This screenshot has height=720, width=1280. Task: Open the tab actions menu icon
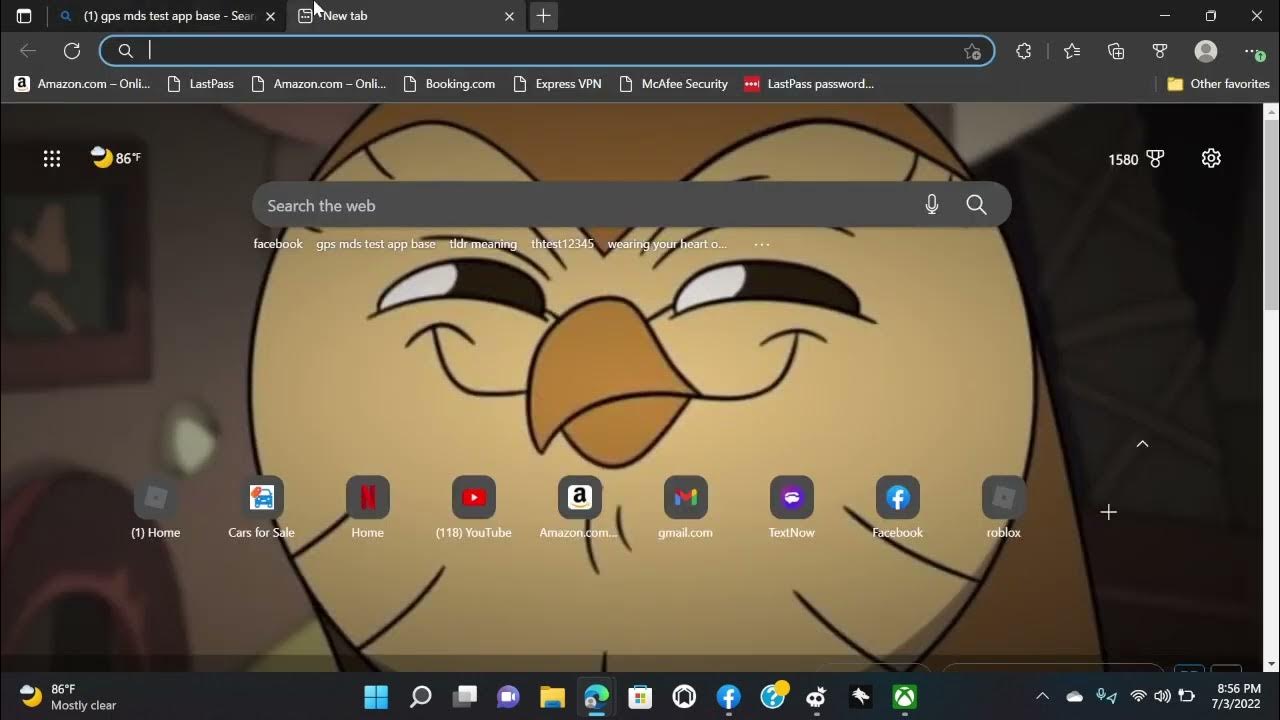(x=24, y=16)
